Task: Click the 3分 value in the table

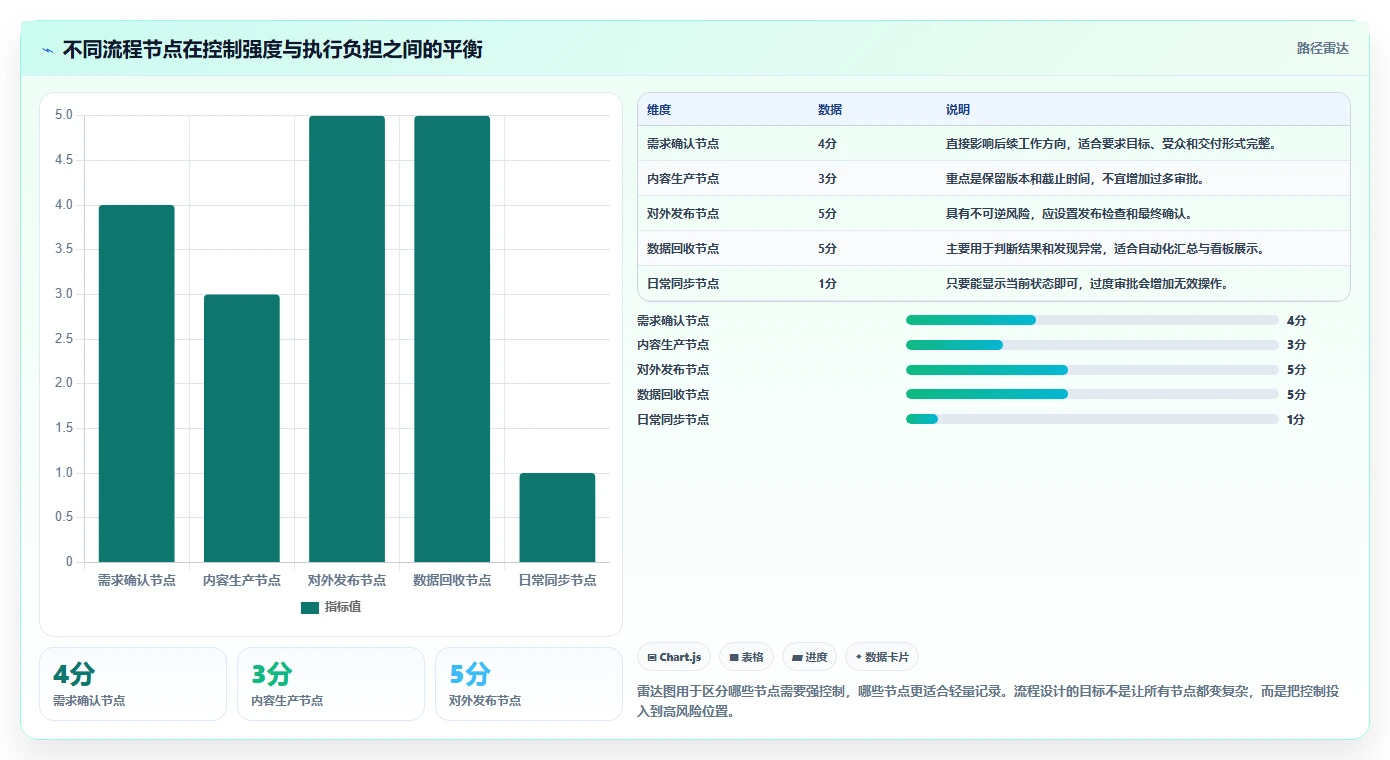Action: point(827,179)
